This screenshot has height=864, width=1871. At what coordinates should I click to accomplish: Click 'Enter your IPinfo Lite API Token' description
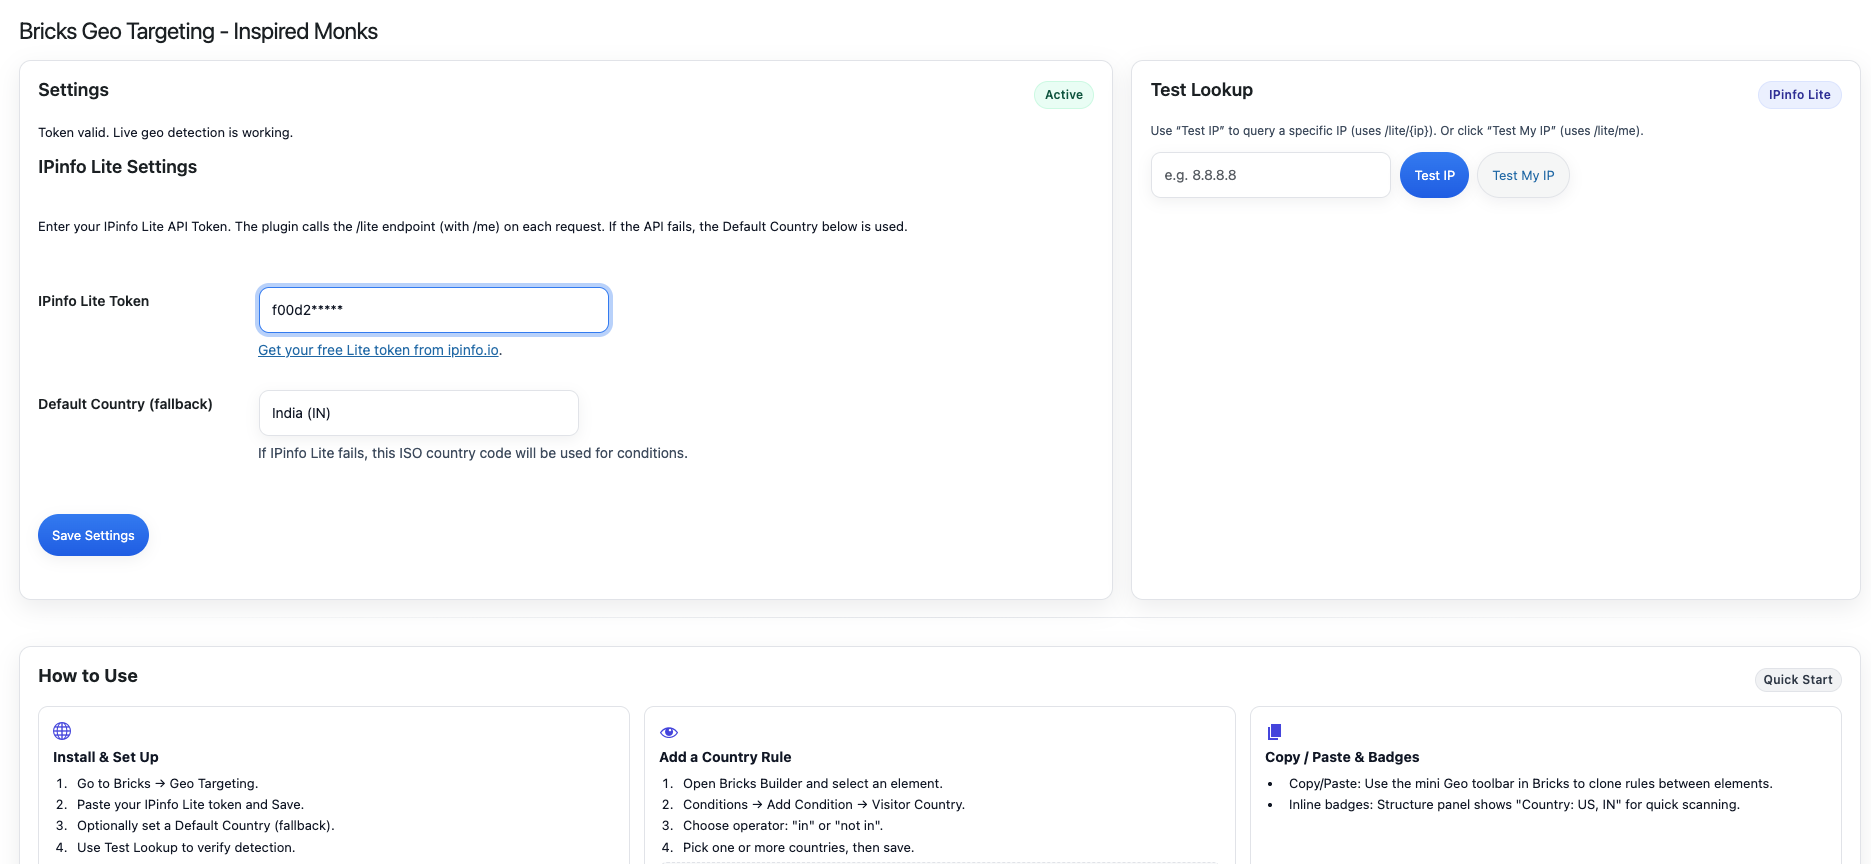[x=473, y=227]
